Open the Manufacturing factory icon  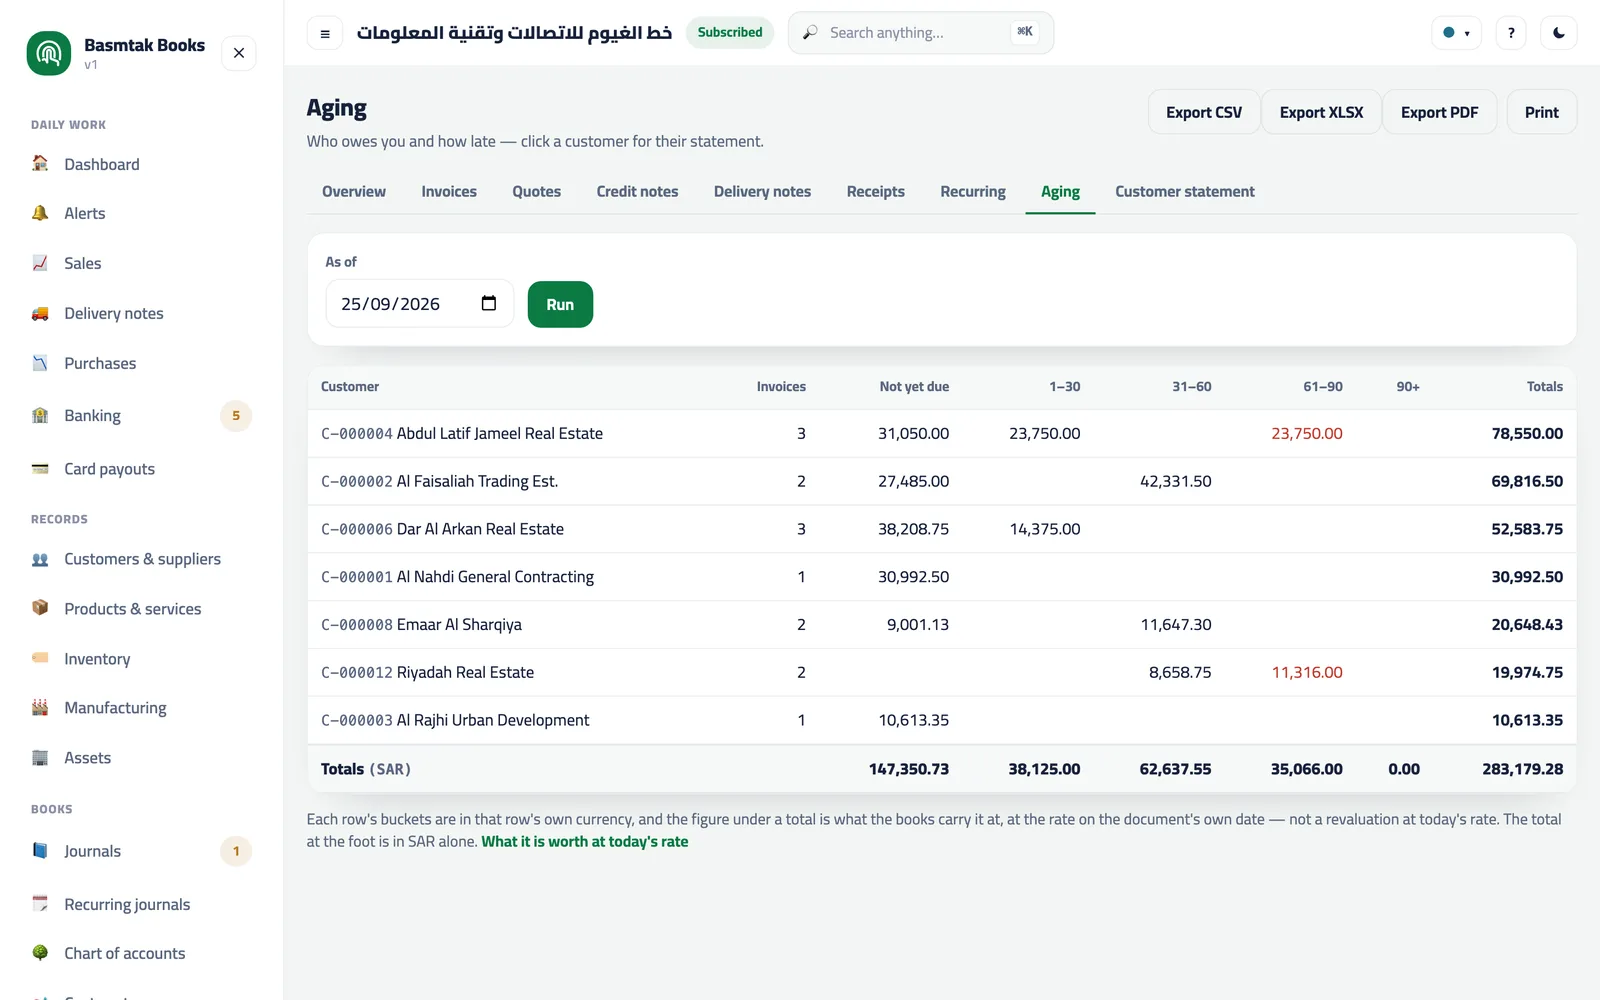[40, 707]
